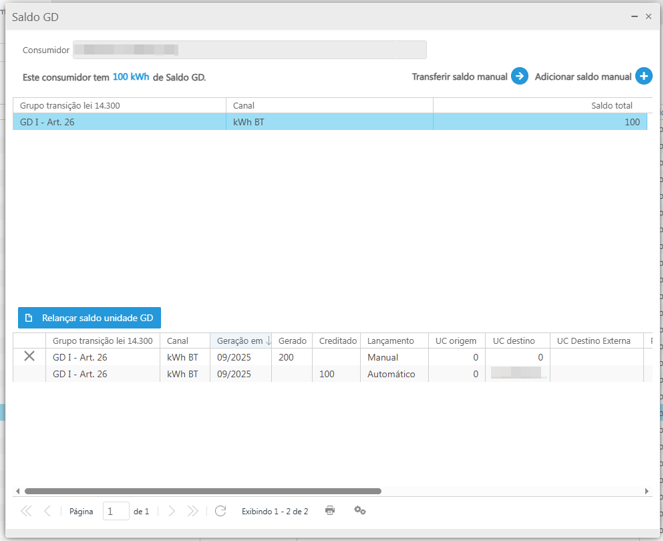This screenshot has height=541, width=663.
Task: Delete the manual entry with X icon
Action: click(29, 357)
